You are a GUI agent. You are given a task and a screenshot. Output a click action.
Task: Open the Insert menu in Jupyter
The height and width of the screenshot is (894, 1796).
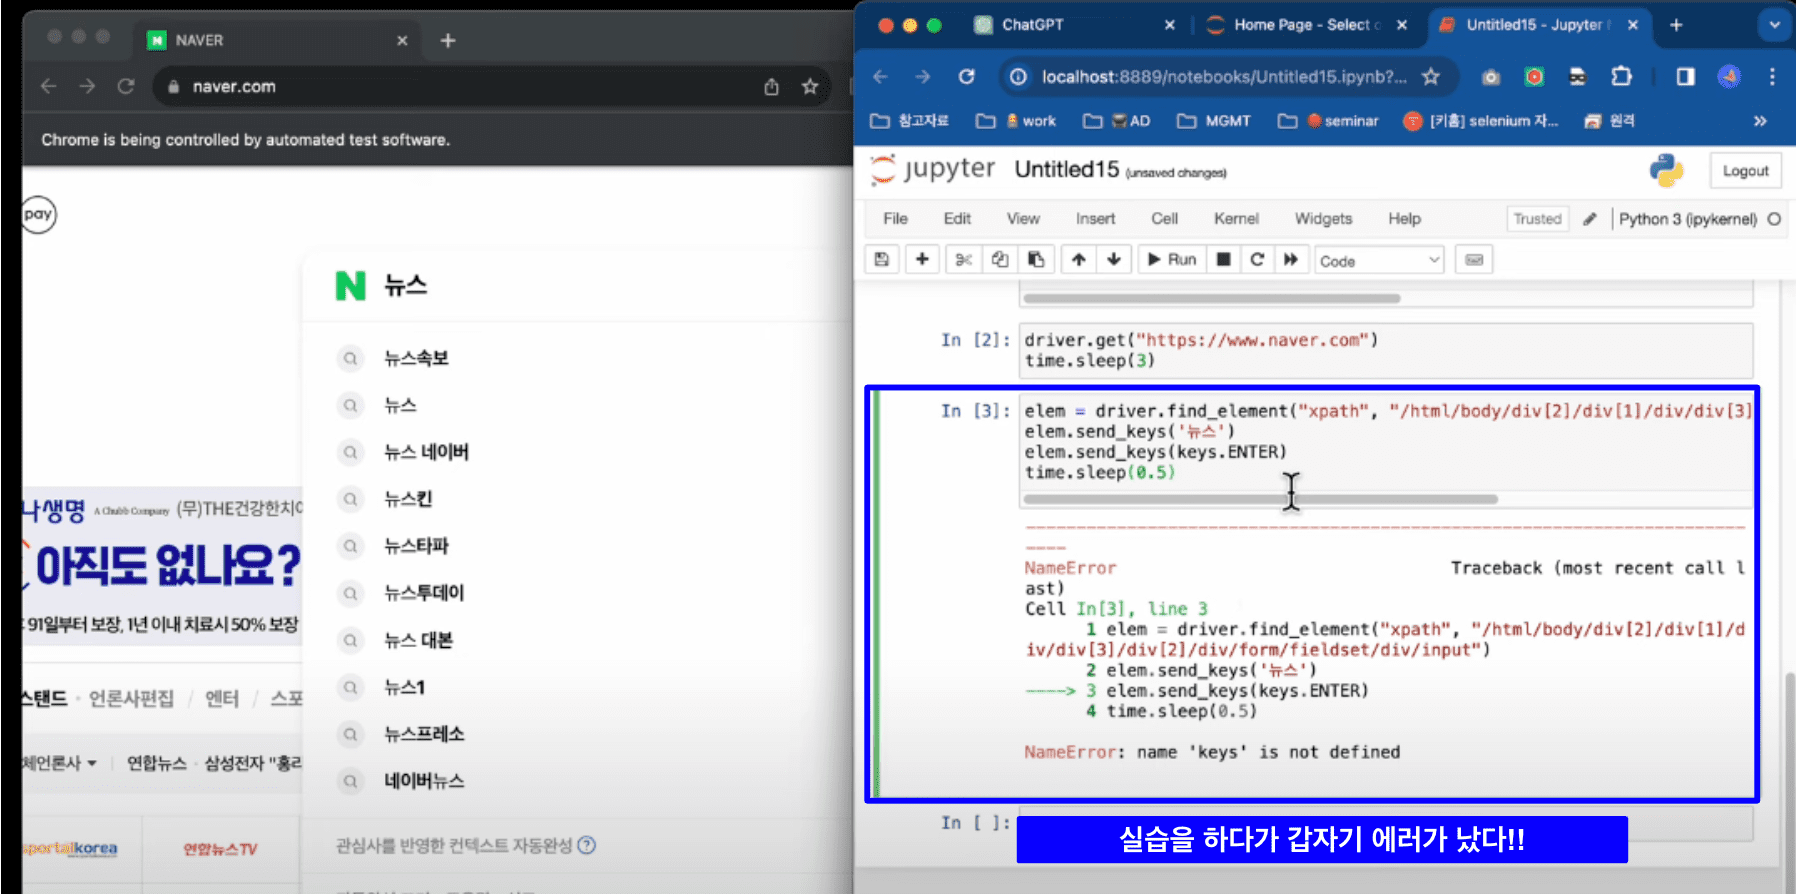coord(1095,219)
